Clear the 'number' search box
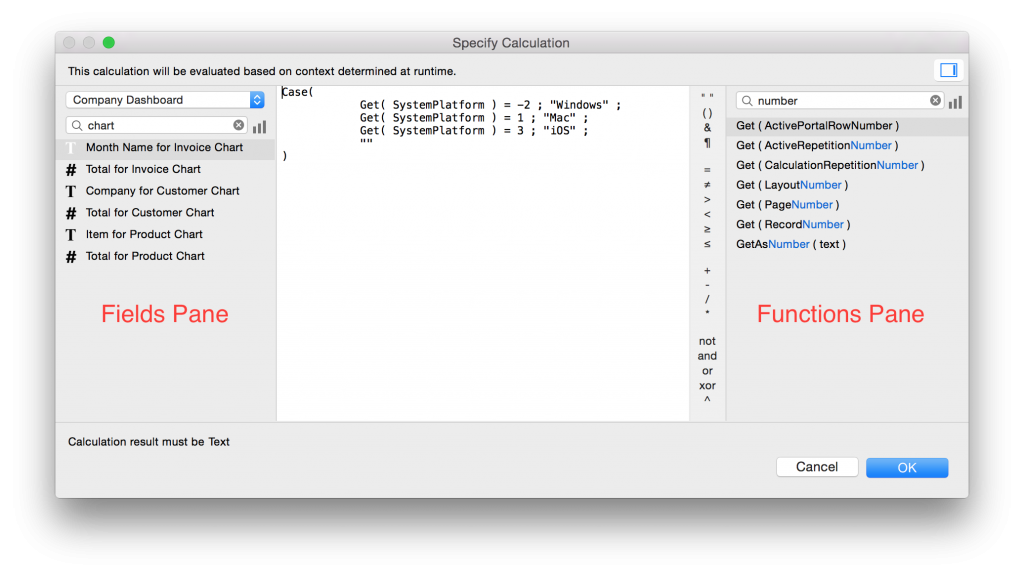Screen dimensions: 1024x577 [936, 100]
